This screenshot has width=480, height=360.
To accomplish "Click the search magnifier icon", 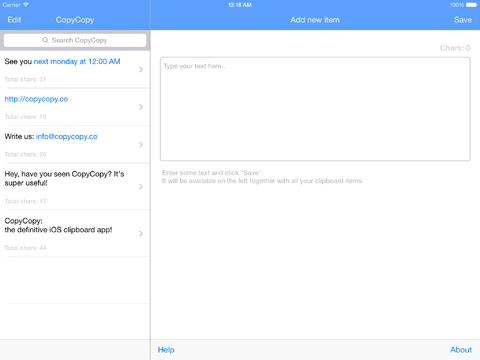I will click(x=45, y=40).
